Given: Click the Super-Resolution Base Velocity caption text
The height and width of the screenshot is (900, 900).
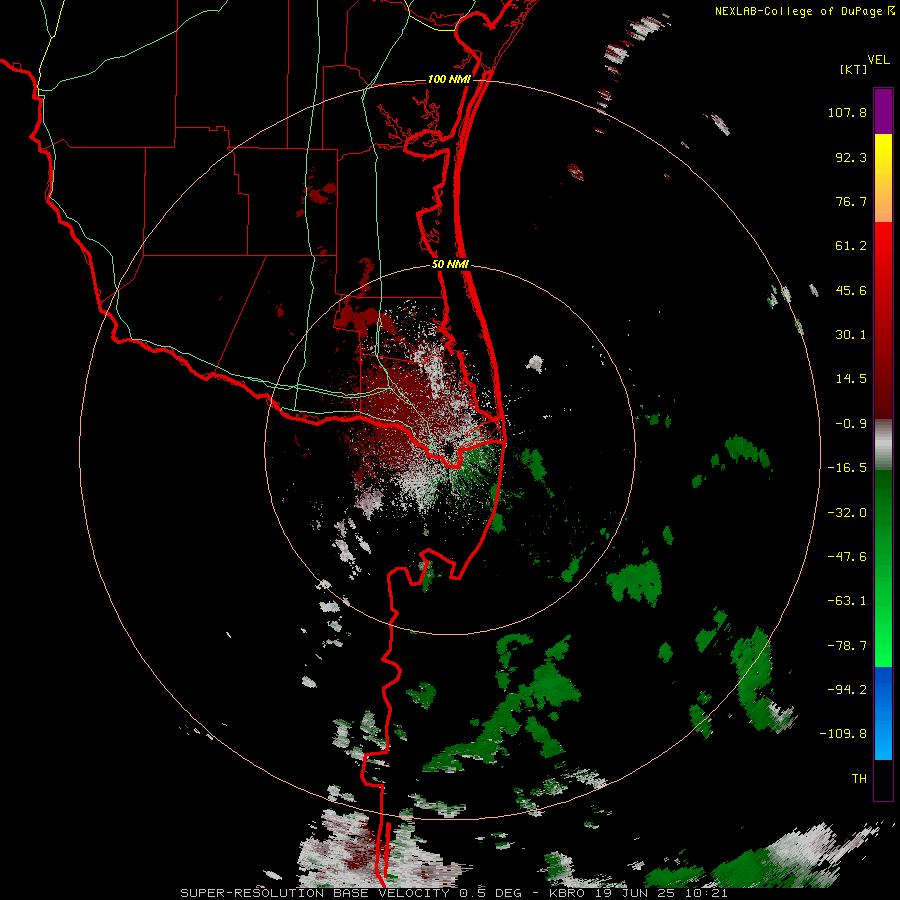Looking at the screenshot, I should coord(453,893).
